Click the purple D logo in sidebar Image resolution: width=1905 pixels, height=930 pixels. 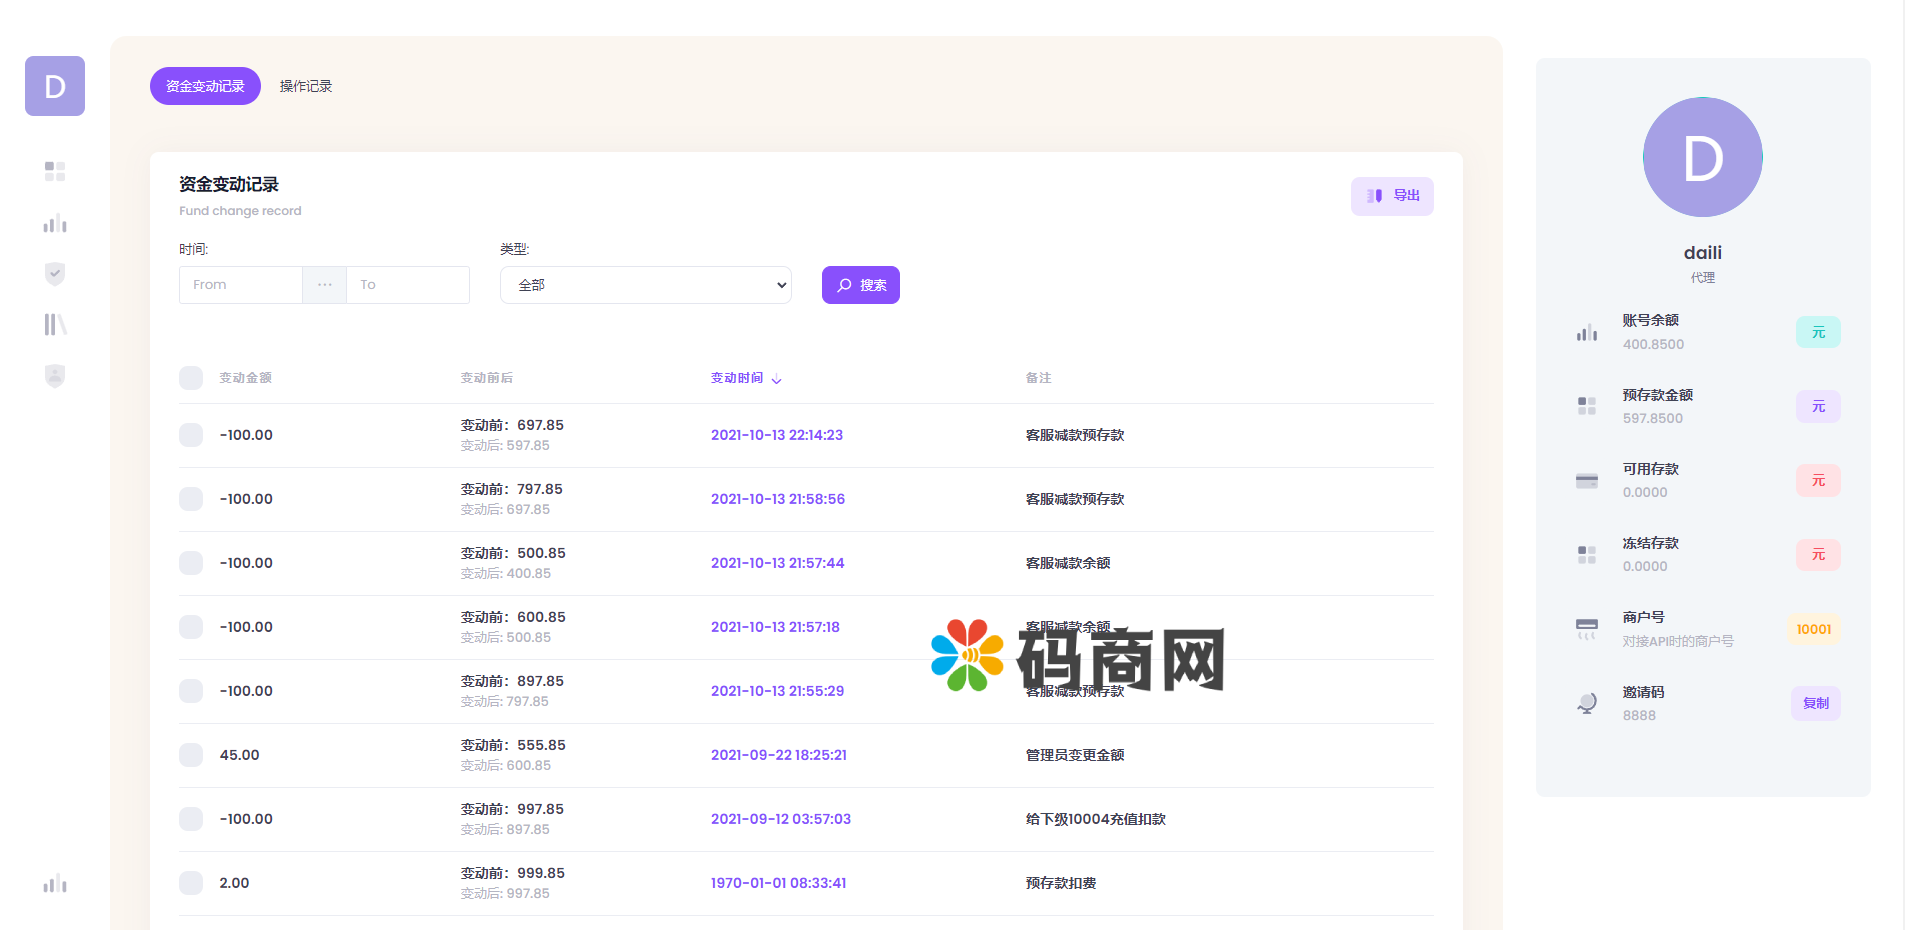coord(55,86)
